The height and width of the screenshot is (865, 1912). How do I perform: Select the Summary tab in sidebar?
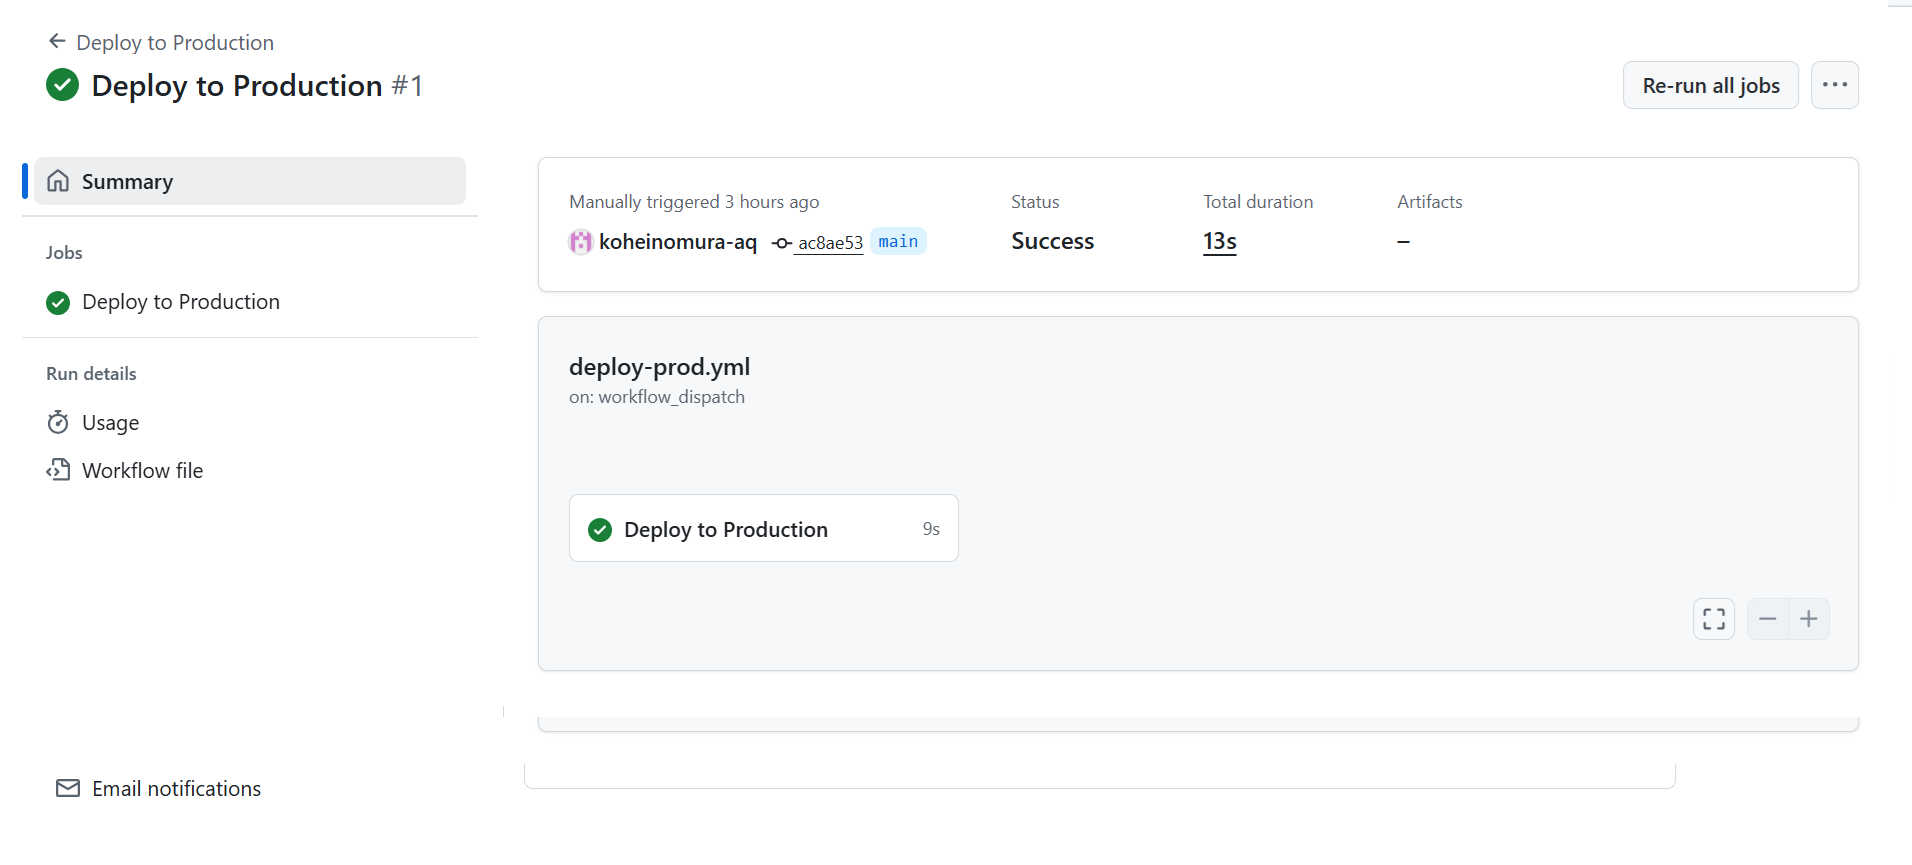tap(250, 181)
